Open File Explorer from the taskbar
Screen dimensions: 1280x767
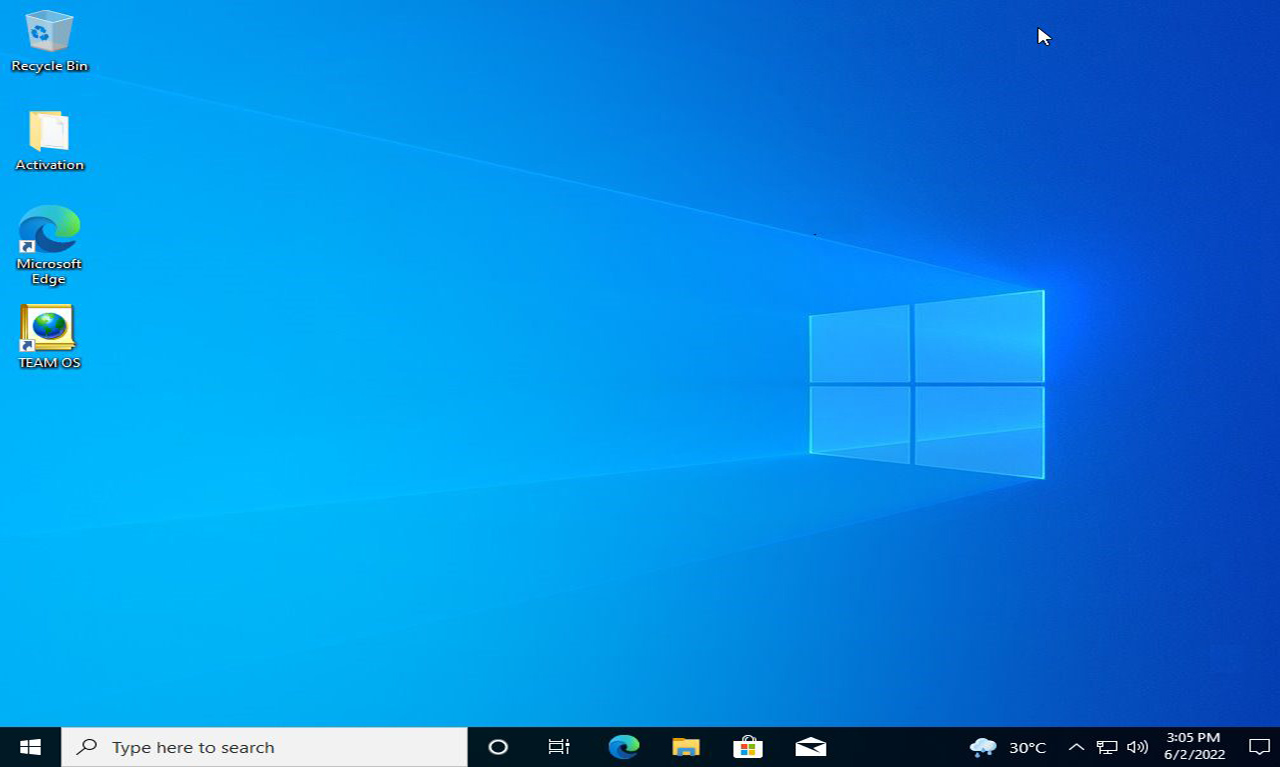686,747
